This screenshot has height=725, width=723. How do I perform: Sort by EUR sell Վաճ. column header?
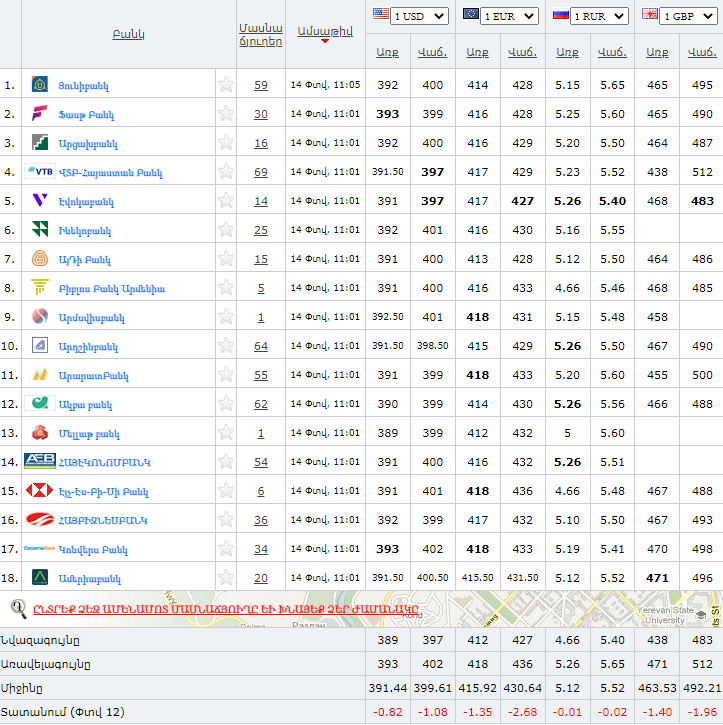(522, 52)
